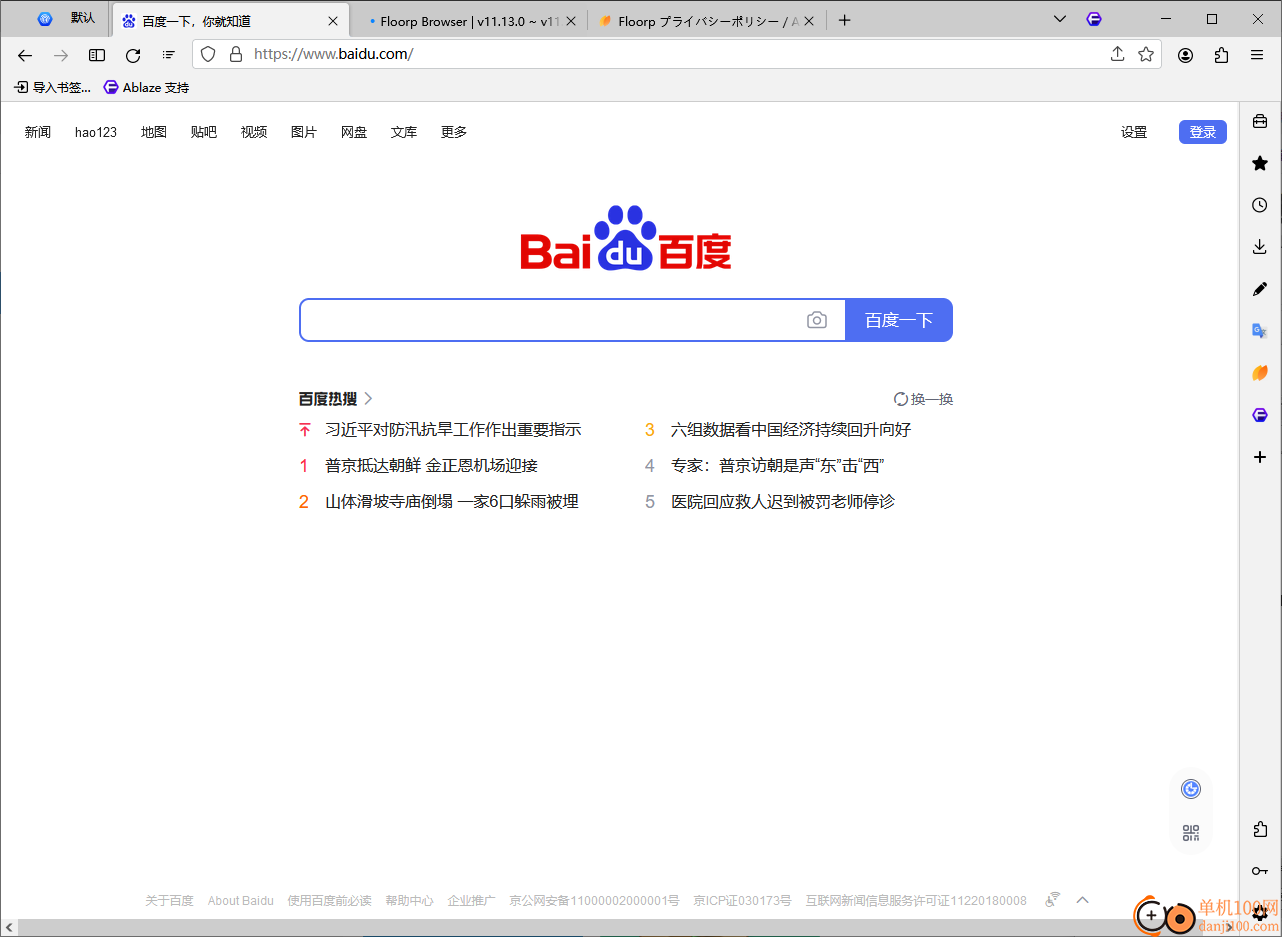This screenshot has width=1282, height=937.
Task: Open the About Baidu footer link
Action: coord(240,900)
